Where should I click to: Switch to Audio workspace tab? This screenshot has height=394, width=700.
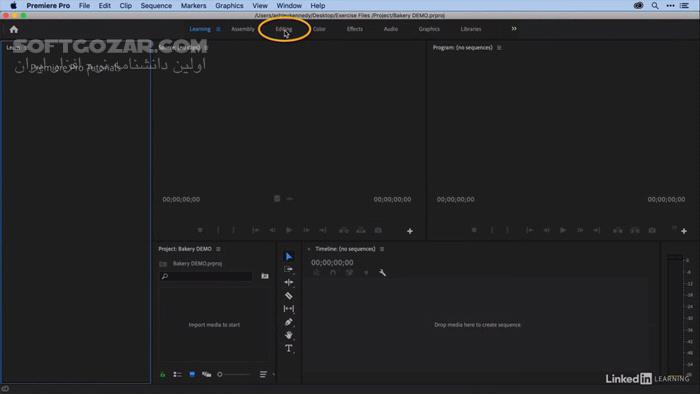391,29
